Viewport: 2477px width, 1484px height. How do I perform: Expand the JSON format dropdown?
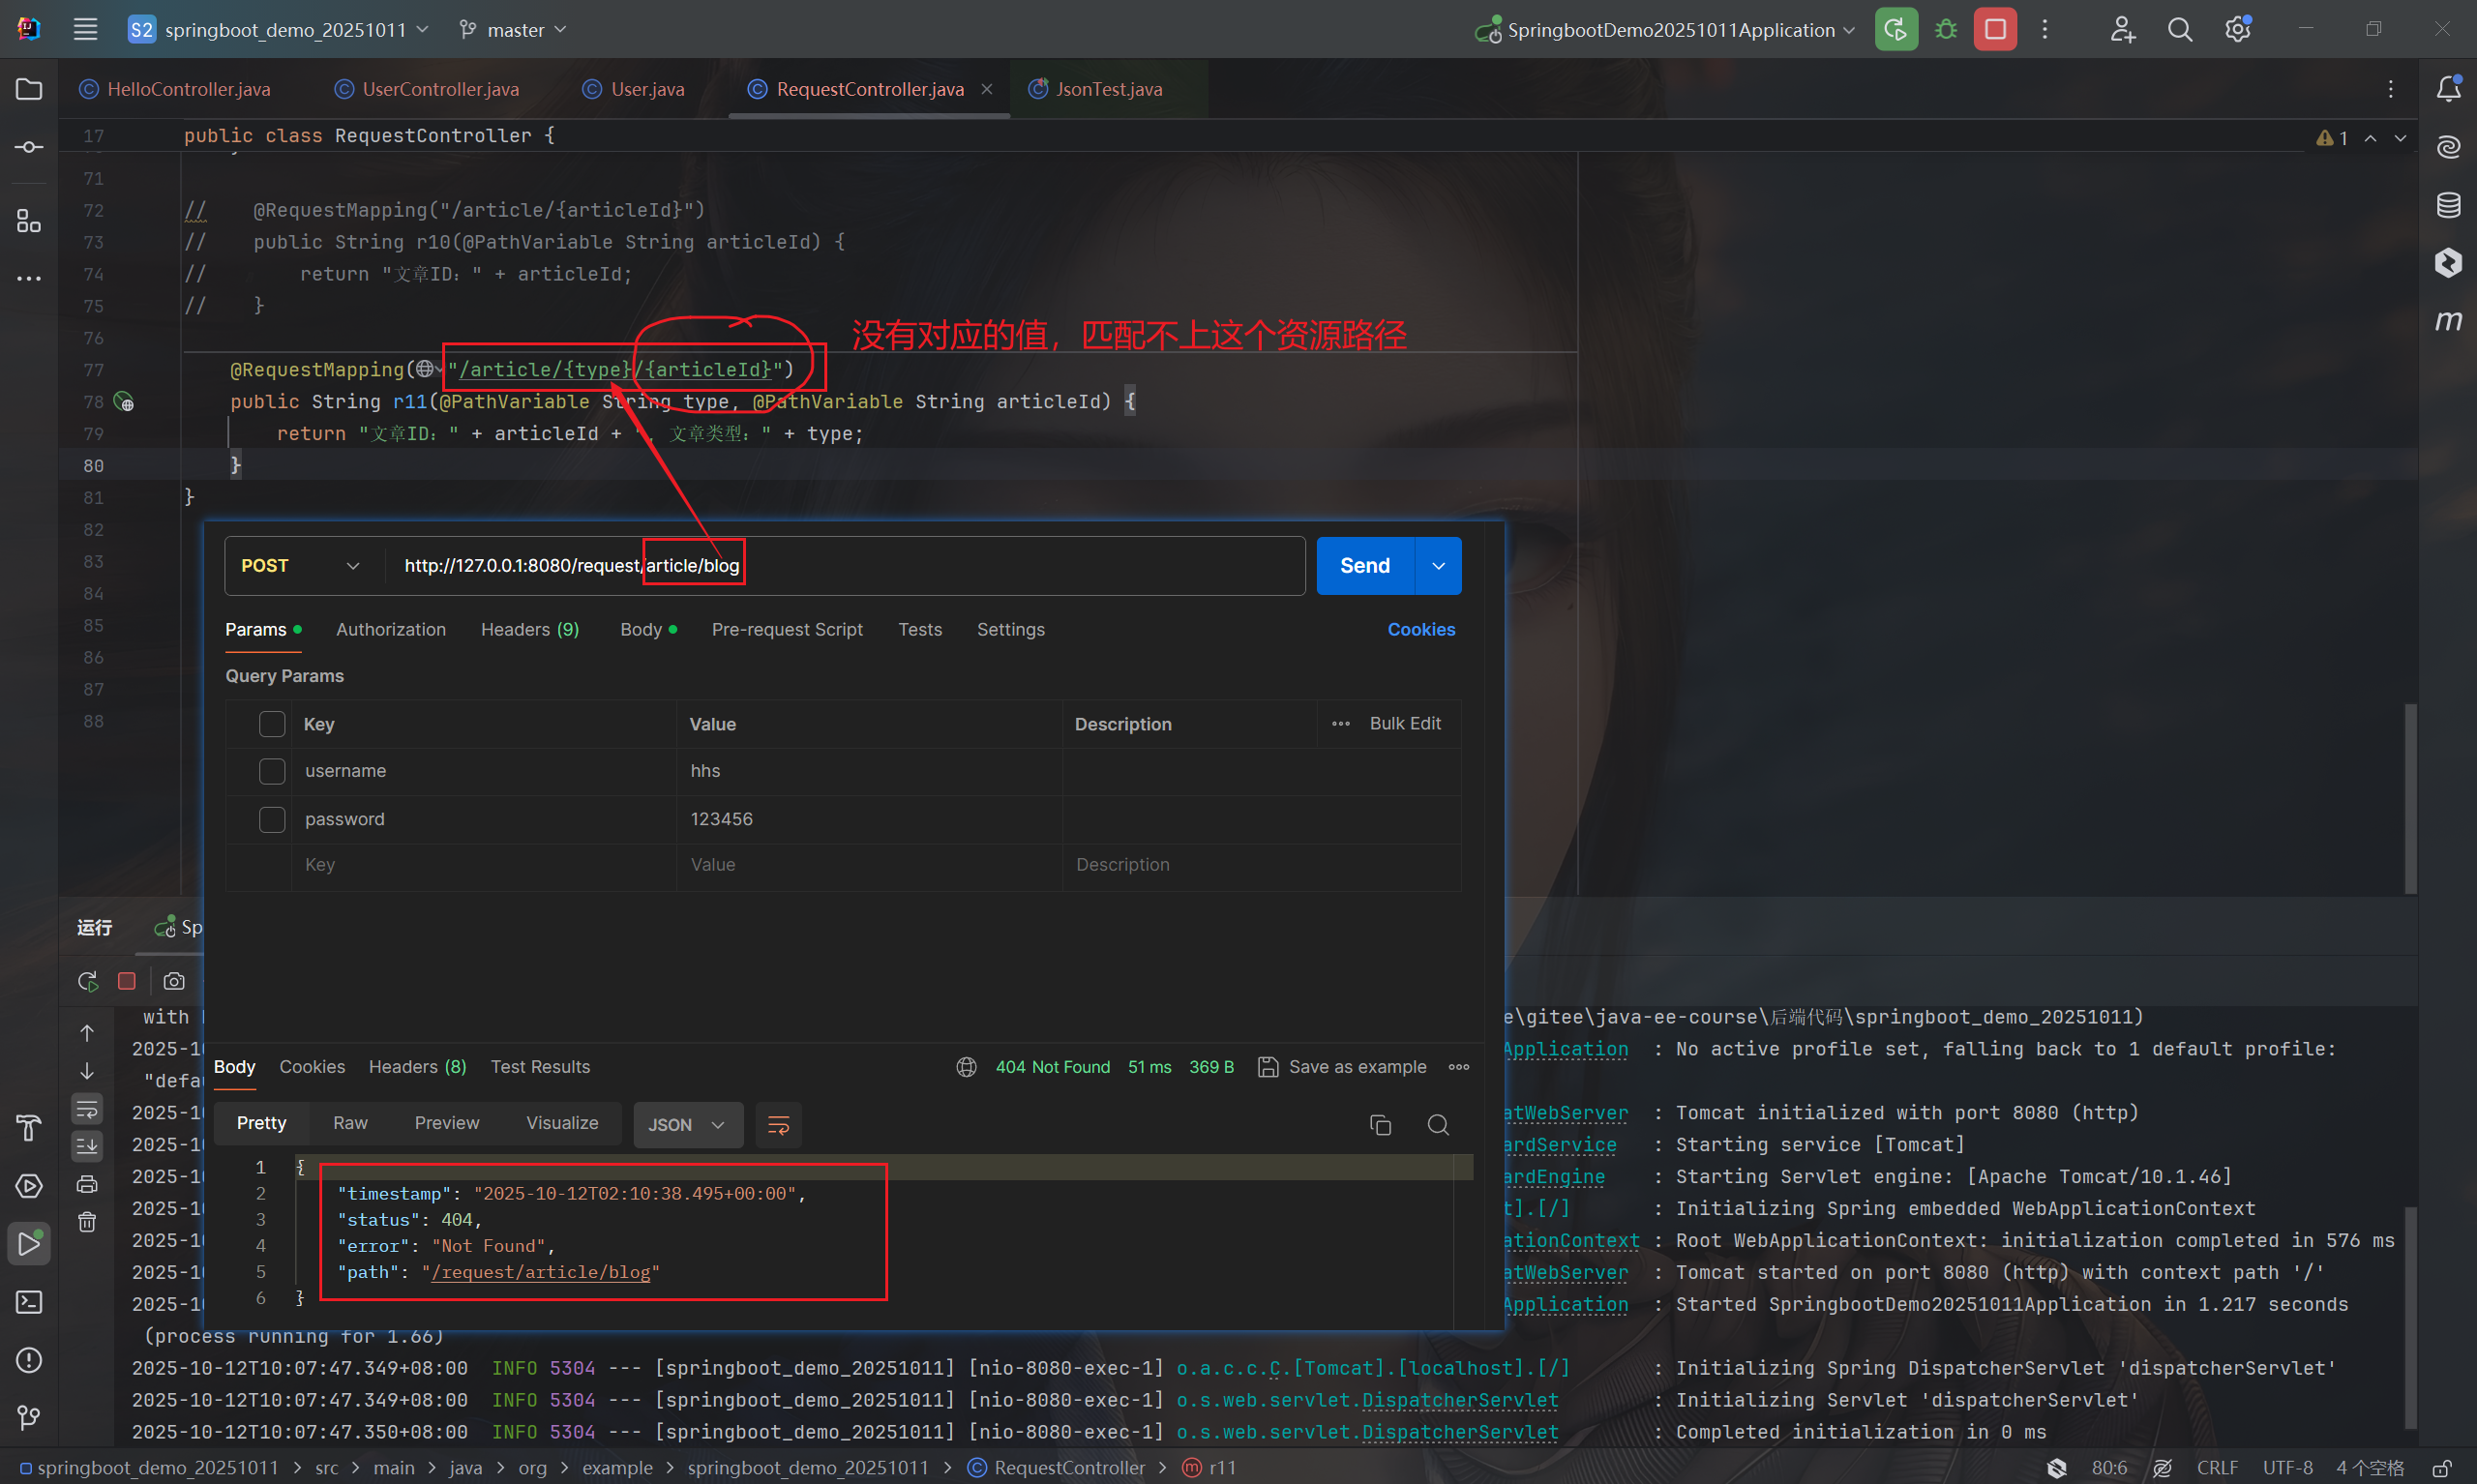(x=687, y=1125)
